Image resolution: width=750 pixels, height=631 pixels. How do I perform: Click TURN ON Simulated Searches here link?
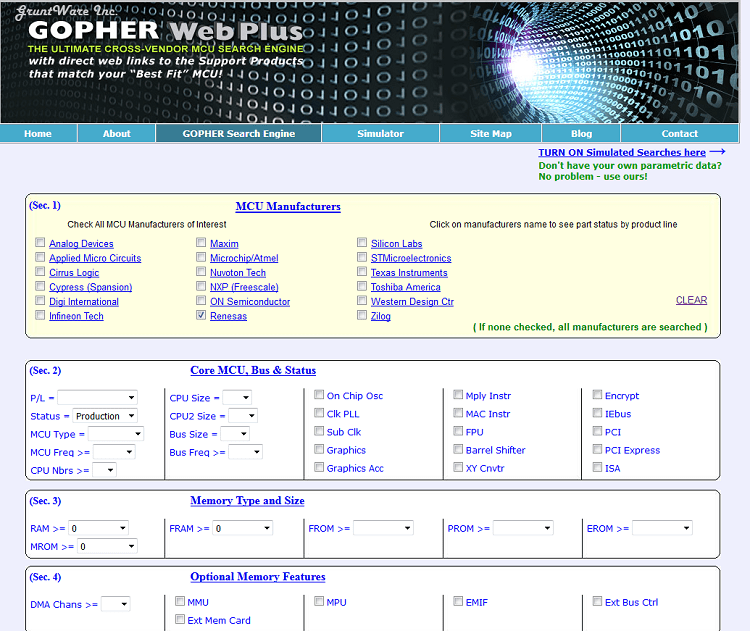[x=622, y=152]
